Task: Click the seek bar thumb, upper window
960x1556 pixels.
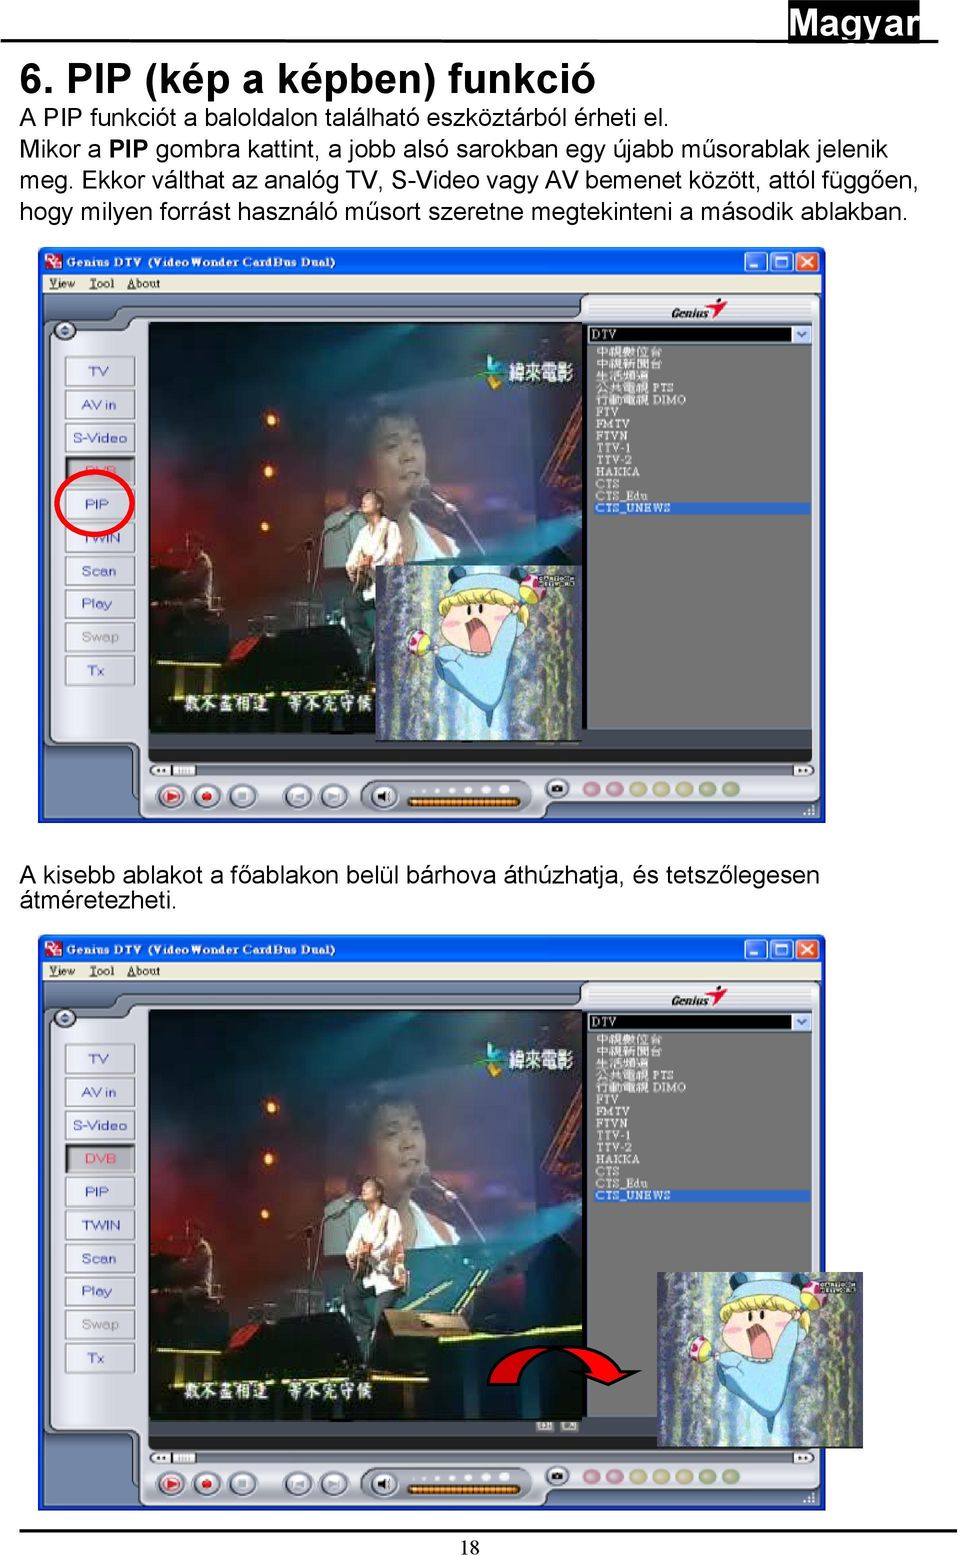Action: pyautogui.click(x=184, y=770)
